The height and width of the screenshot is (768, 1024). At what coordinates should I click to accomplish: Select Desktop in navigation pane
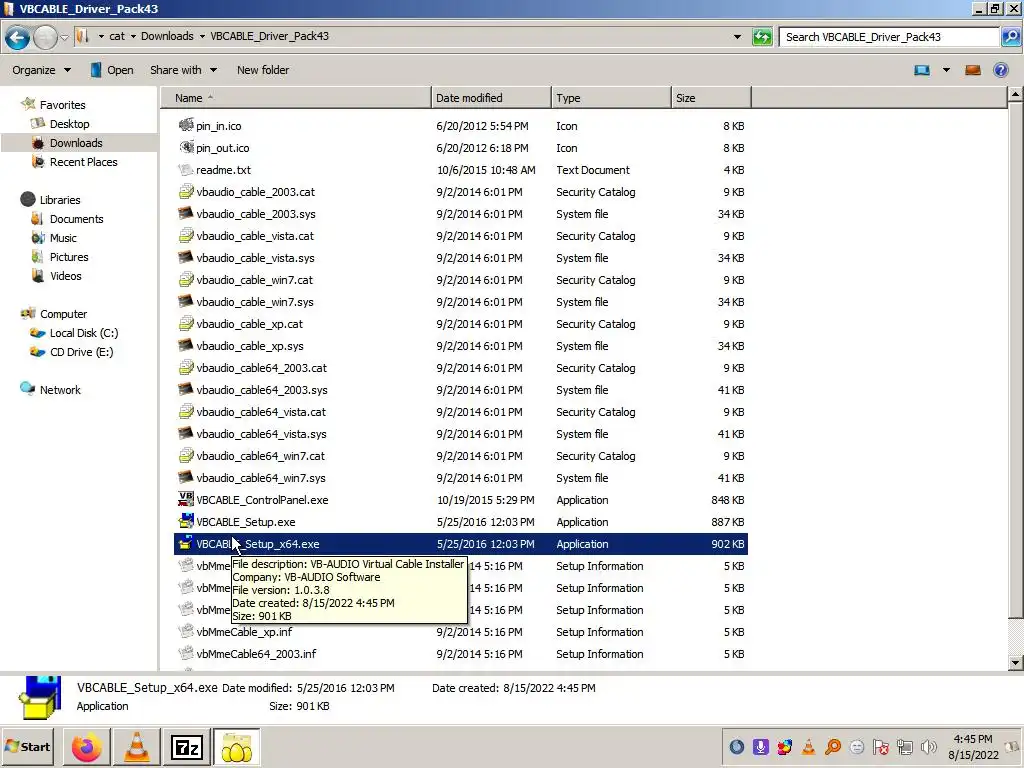point(69,123)
